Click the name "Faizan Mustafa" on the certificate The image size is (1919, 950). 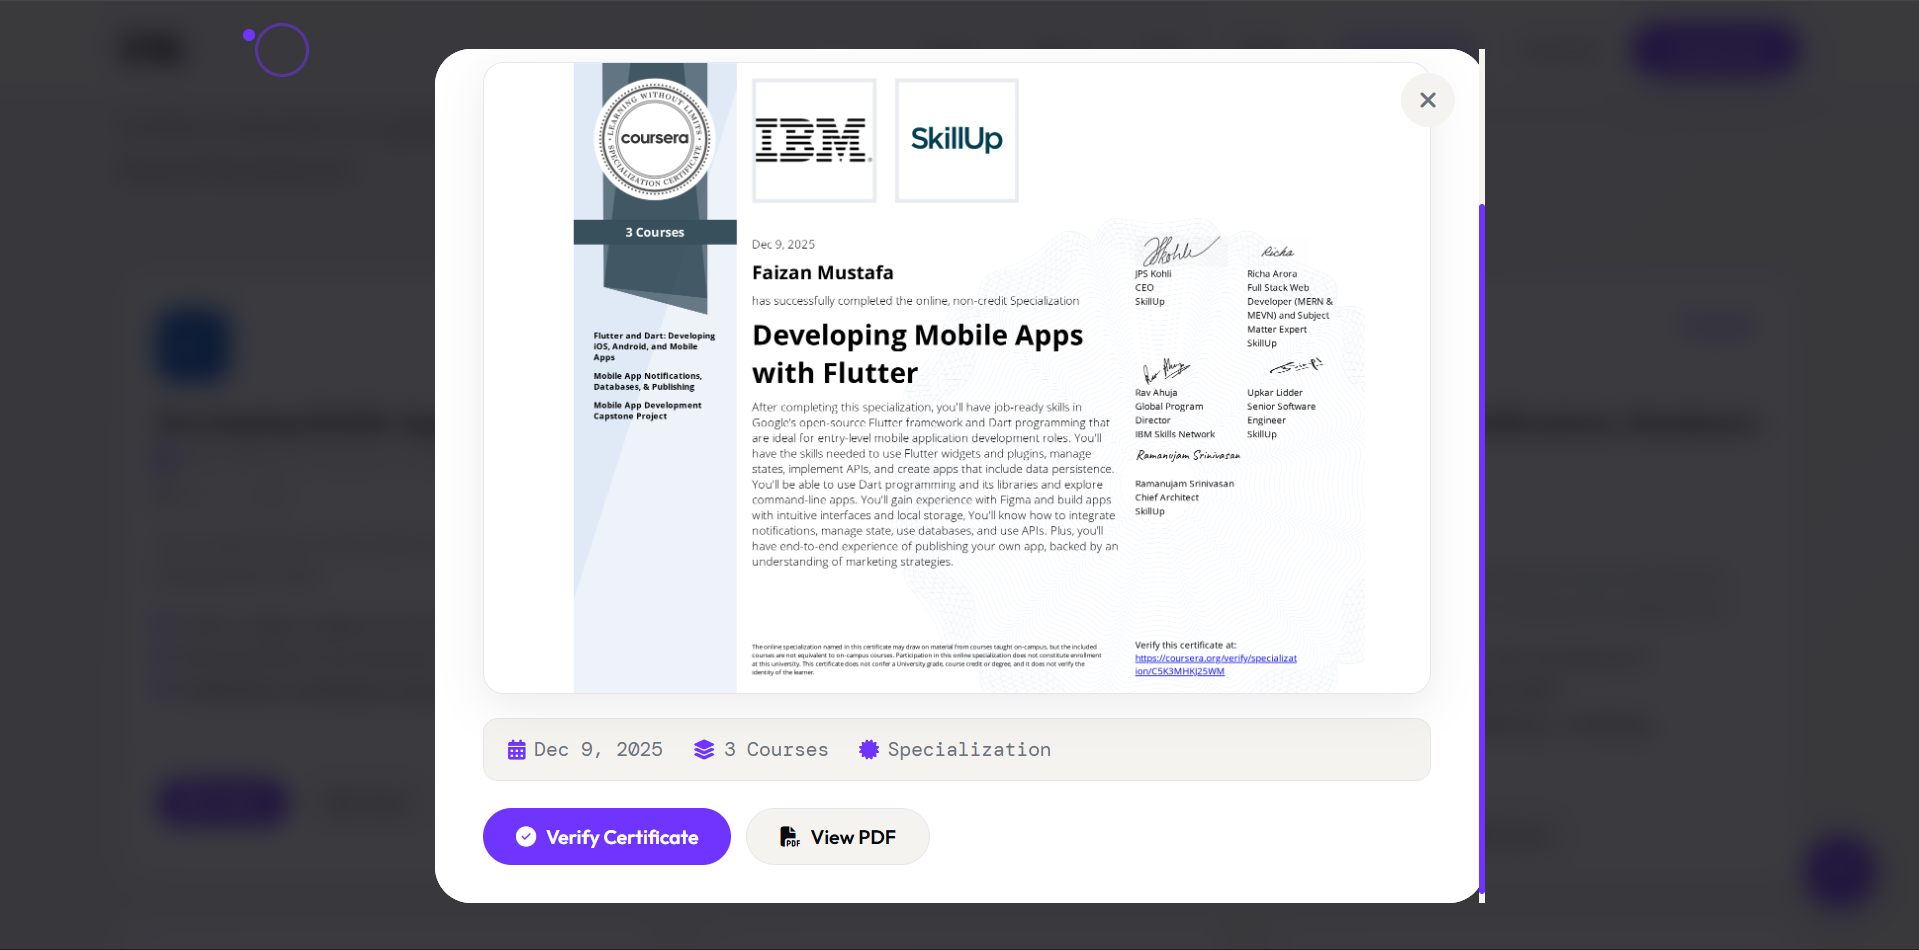click(822, 273)
